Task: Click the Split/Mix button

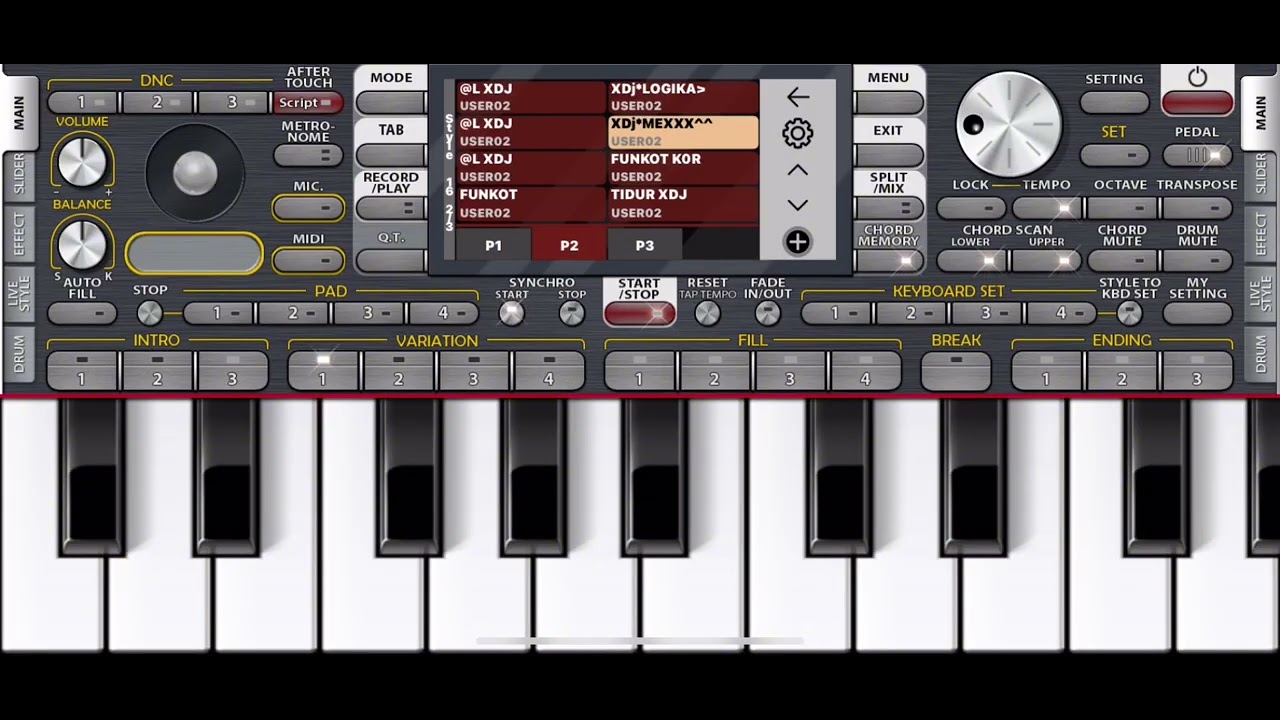Action: pyautogui.click(x=889, y=208)
